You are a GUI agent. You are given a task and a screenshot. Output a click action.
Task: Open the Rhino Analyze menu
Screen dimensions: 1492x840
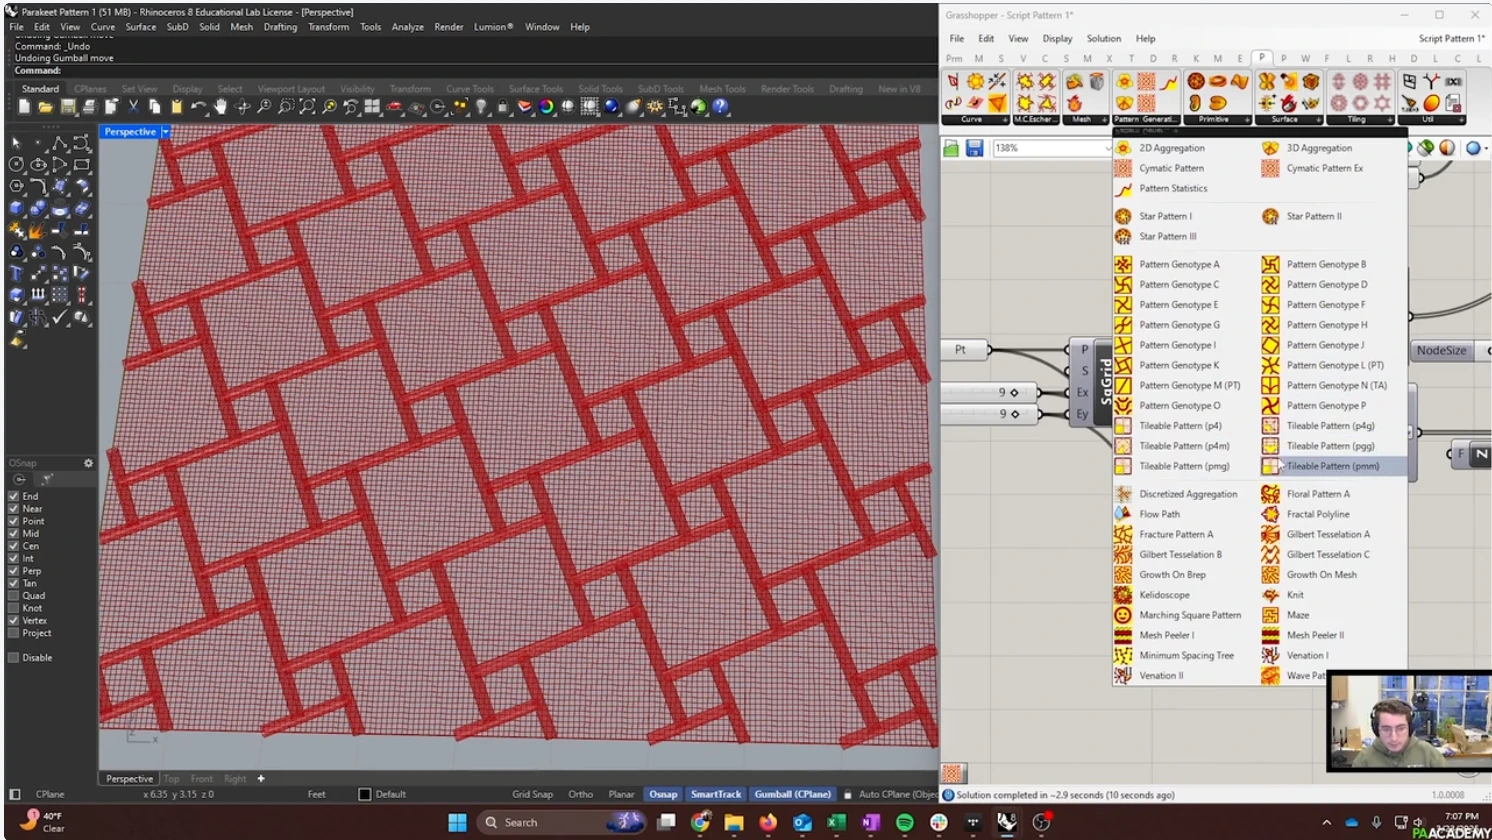(407, 27)
